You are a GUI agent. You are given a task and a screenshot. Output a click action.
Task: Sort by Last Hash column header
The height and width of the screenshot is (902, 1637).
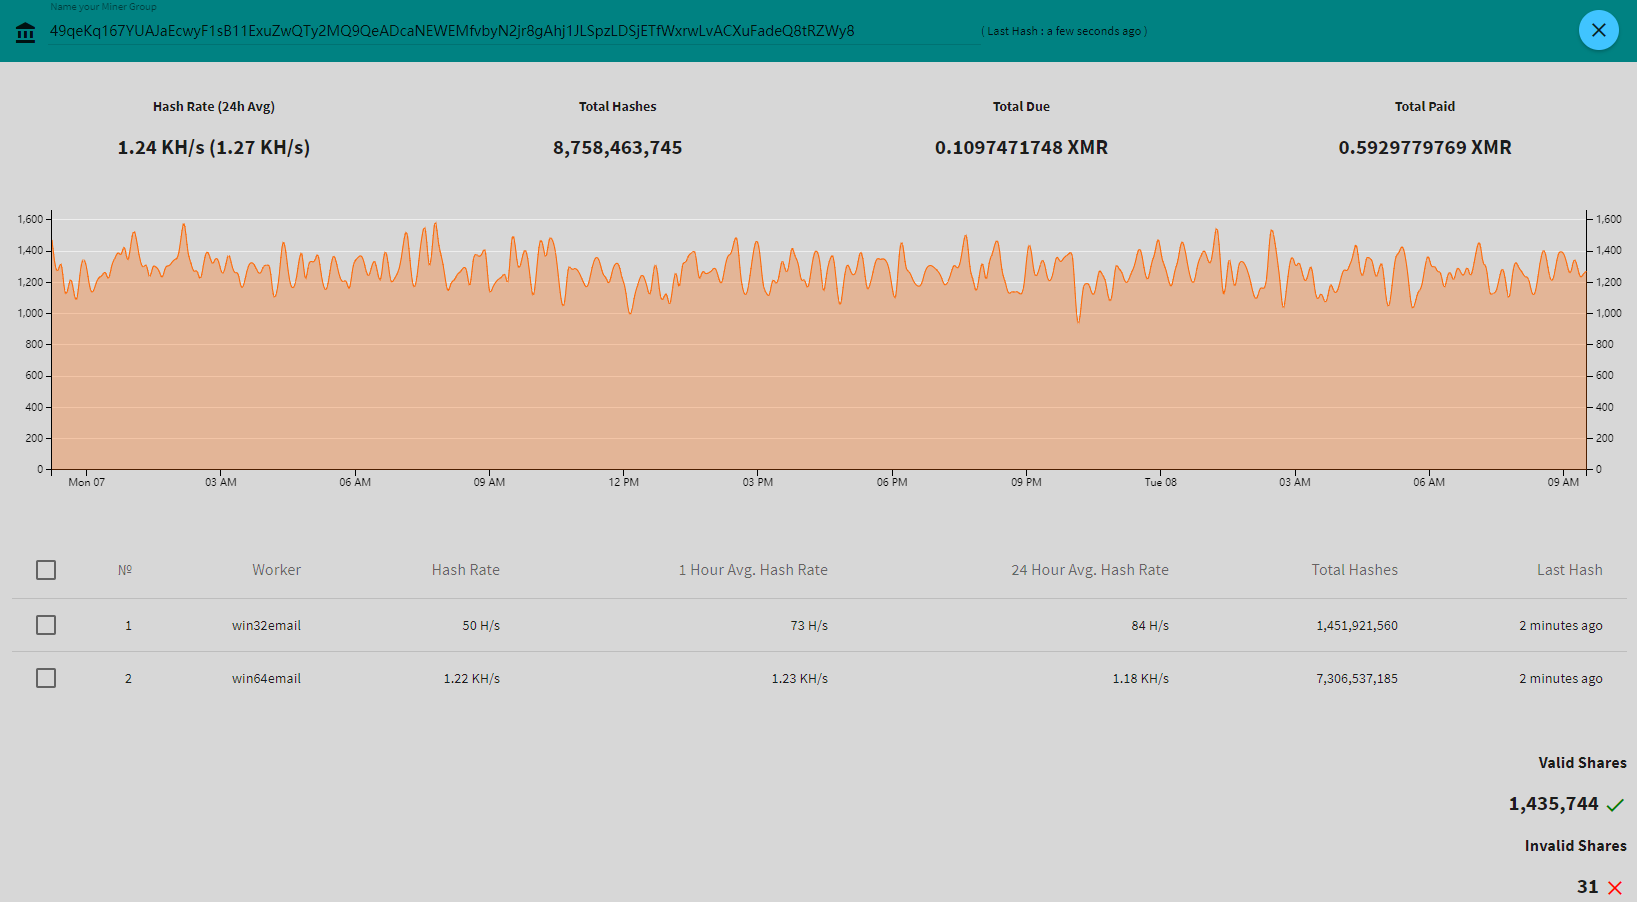[1569, 570]
